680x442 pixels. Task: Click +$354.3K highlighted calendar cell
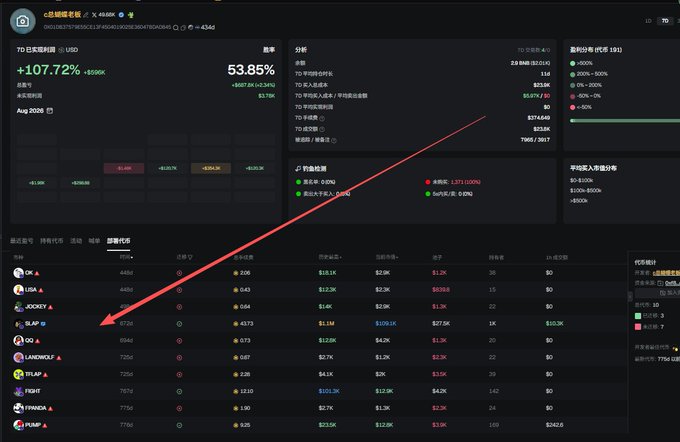pos(211,168)
